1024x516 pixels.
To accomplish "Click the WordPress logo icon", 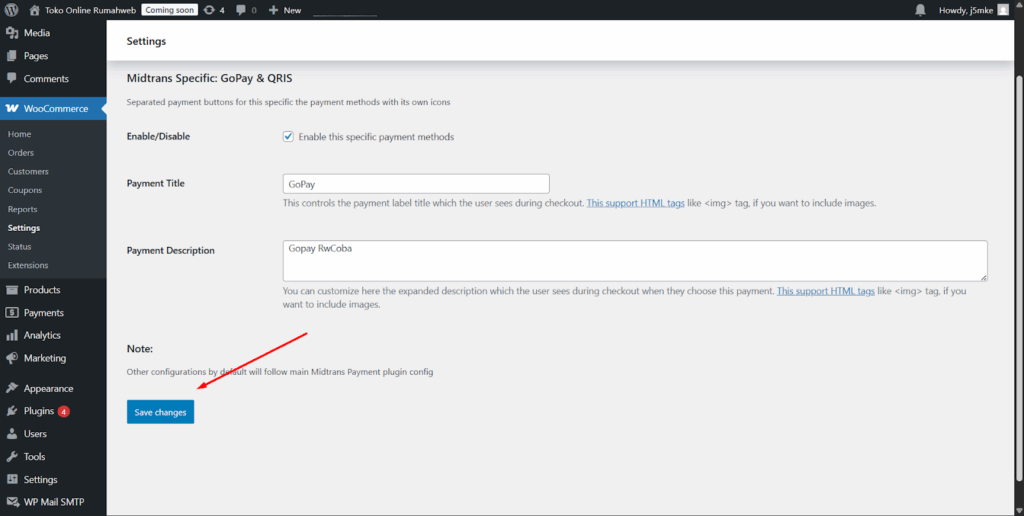I will coord(12,10).
